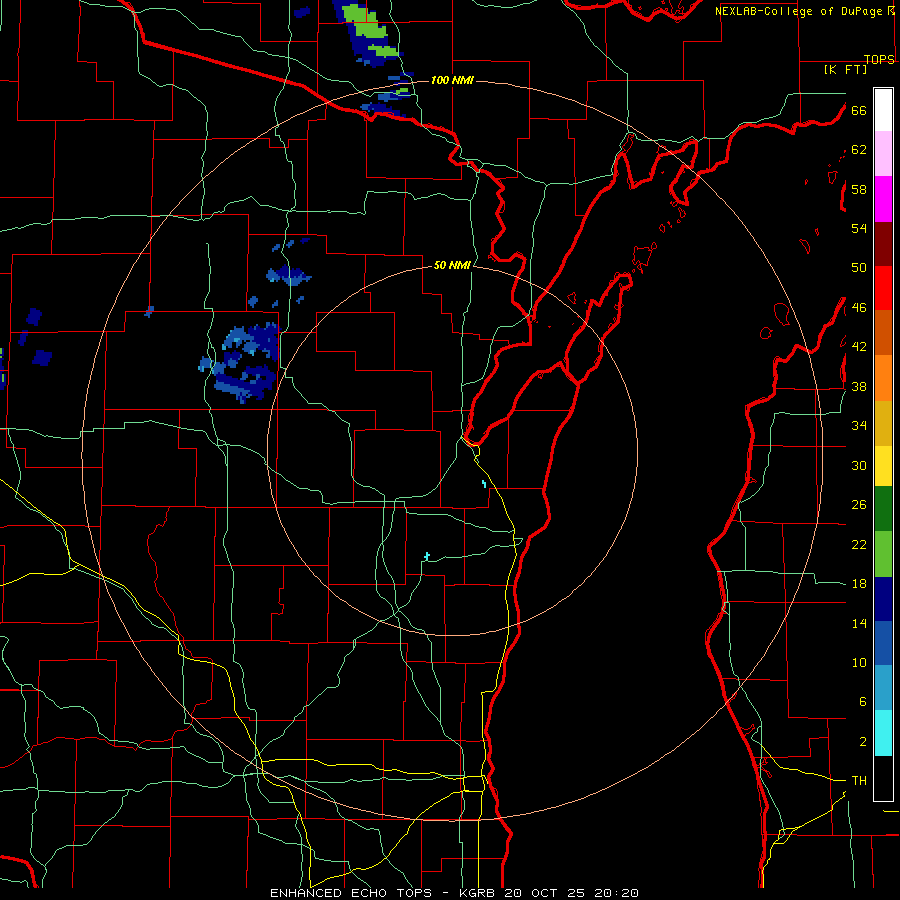Click the 46 legend value
Screen dimensions: 900x900
(x=859, y=308)
